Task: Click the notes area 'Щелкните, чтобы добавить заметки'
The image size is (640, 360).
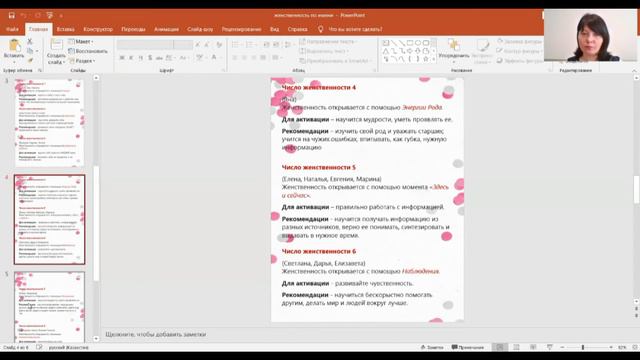Action: click(156, 334)
